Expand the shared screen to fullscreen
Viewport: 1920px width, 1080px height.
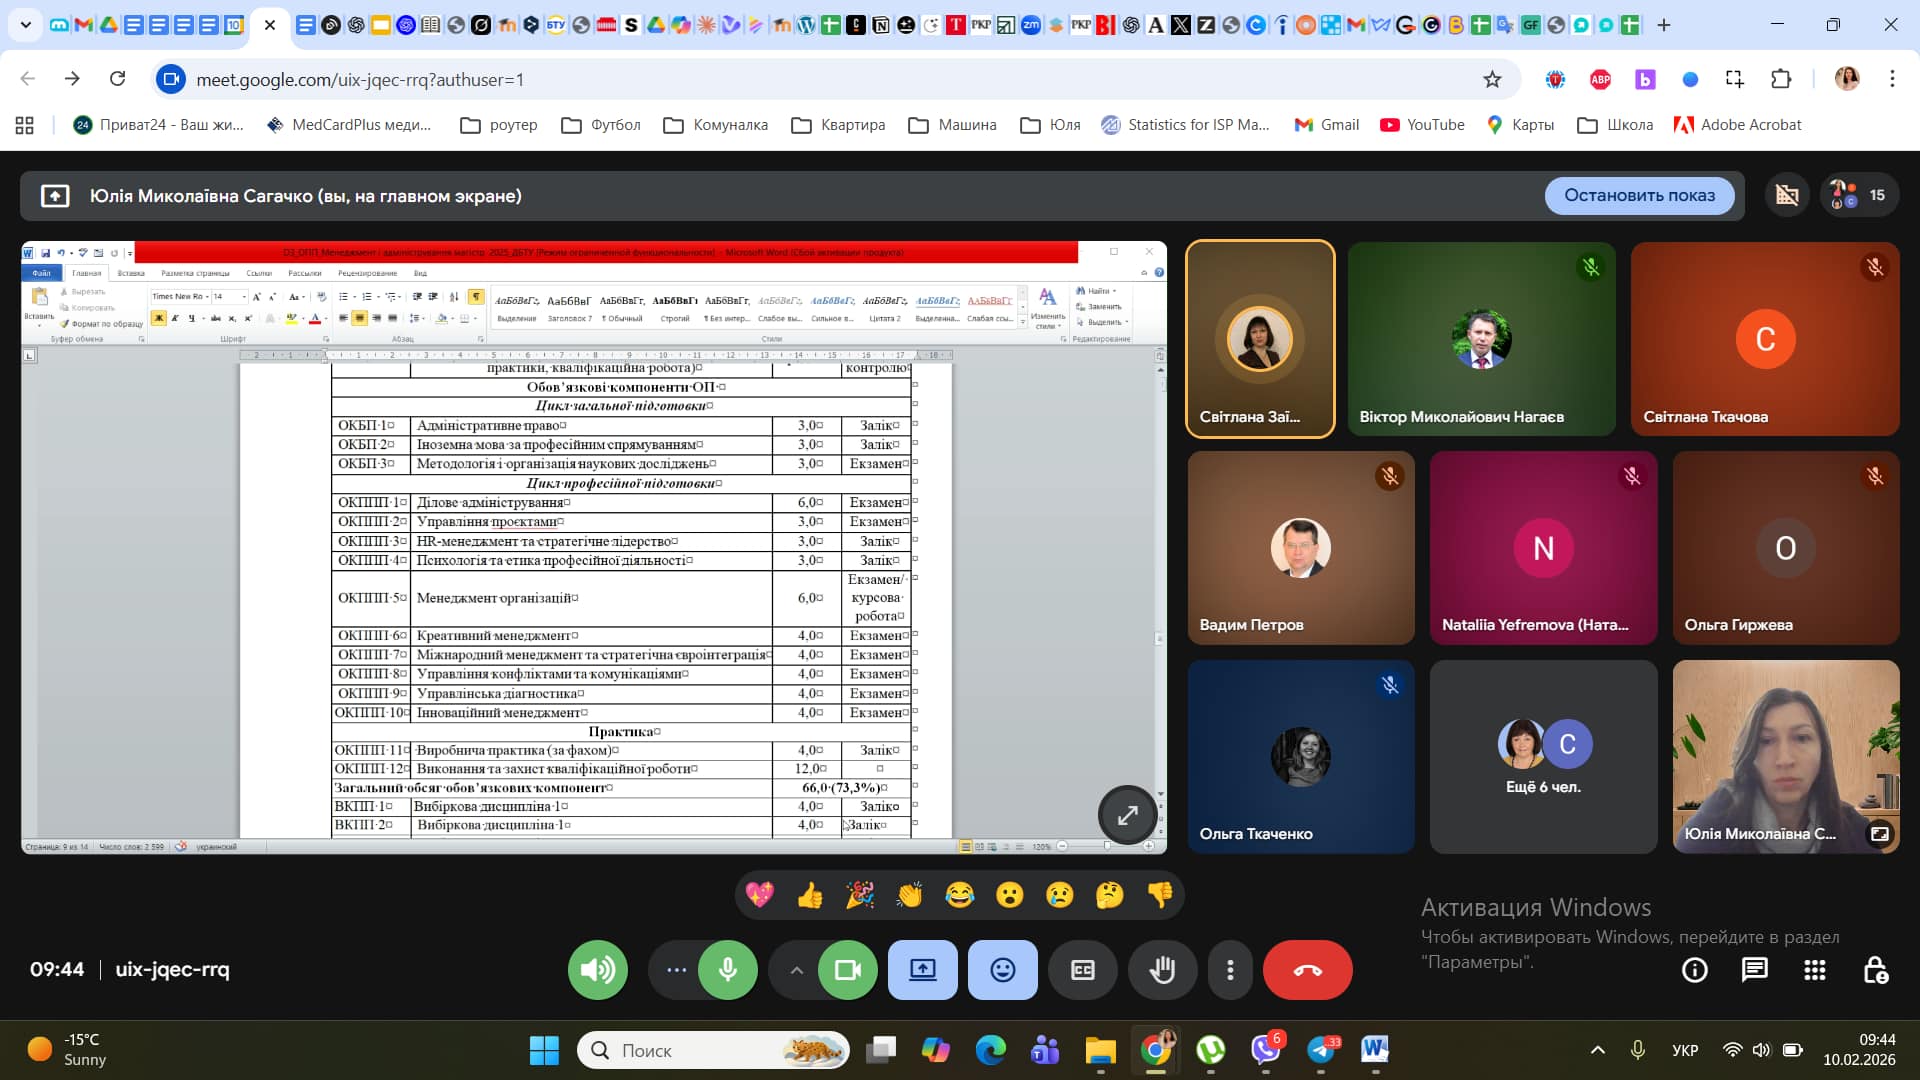pos(1127,815)
